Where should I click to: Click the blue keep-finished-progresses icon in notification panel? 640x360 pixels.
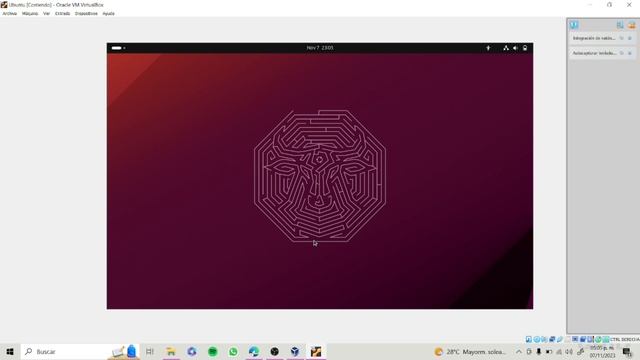(x=620, y=25)
